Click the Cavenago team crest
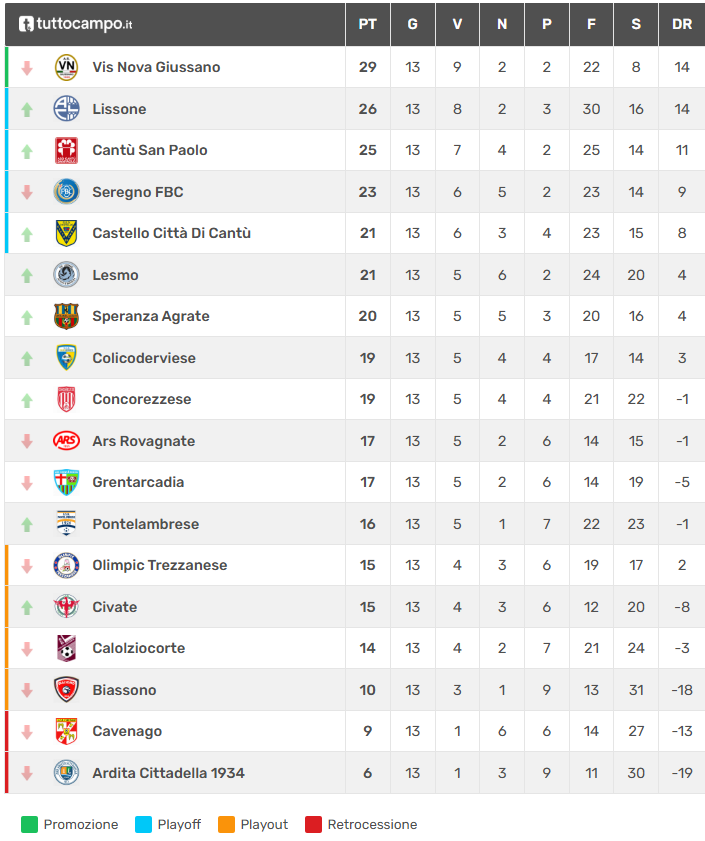The image size is (705, 841). (66, 731)
